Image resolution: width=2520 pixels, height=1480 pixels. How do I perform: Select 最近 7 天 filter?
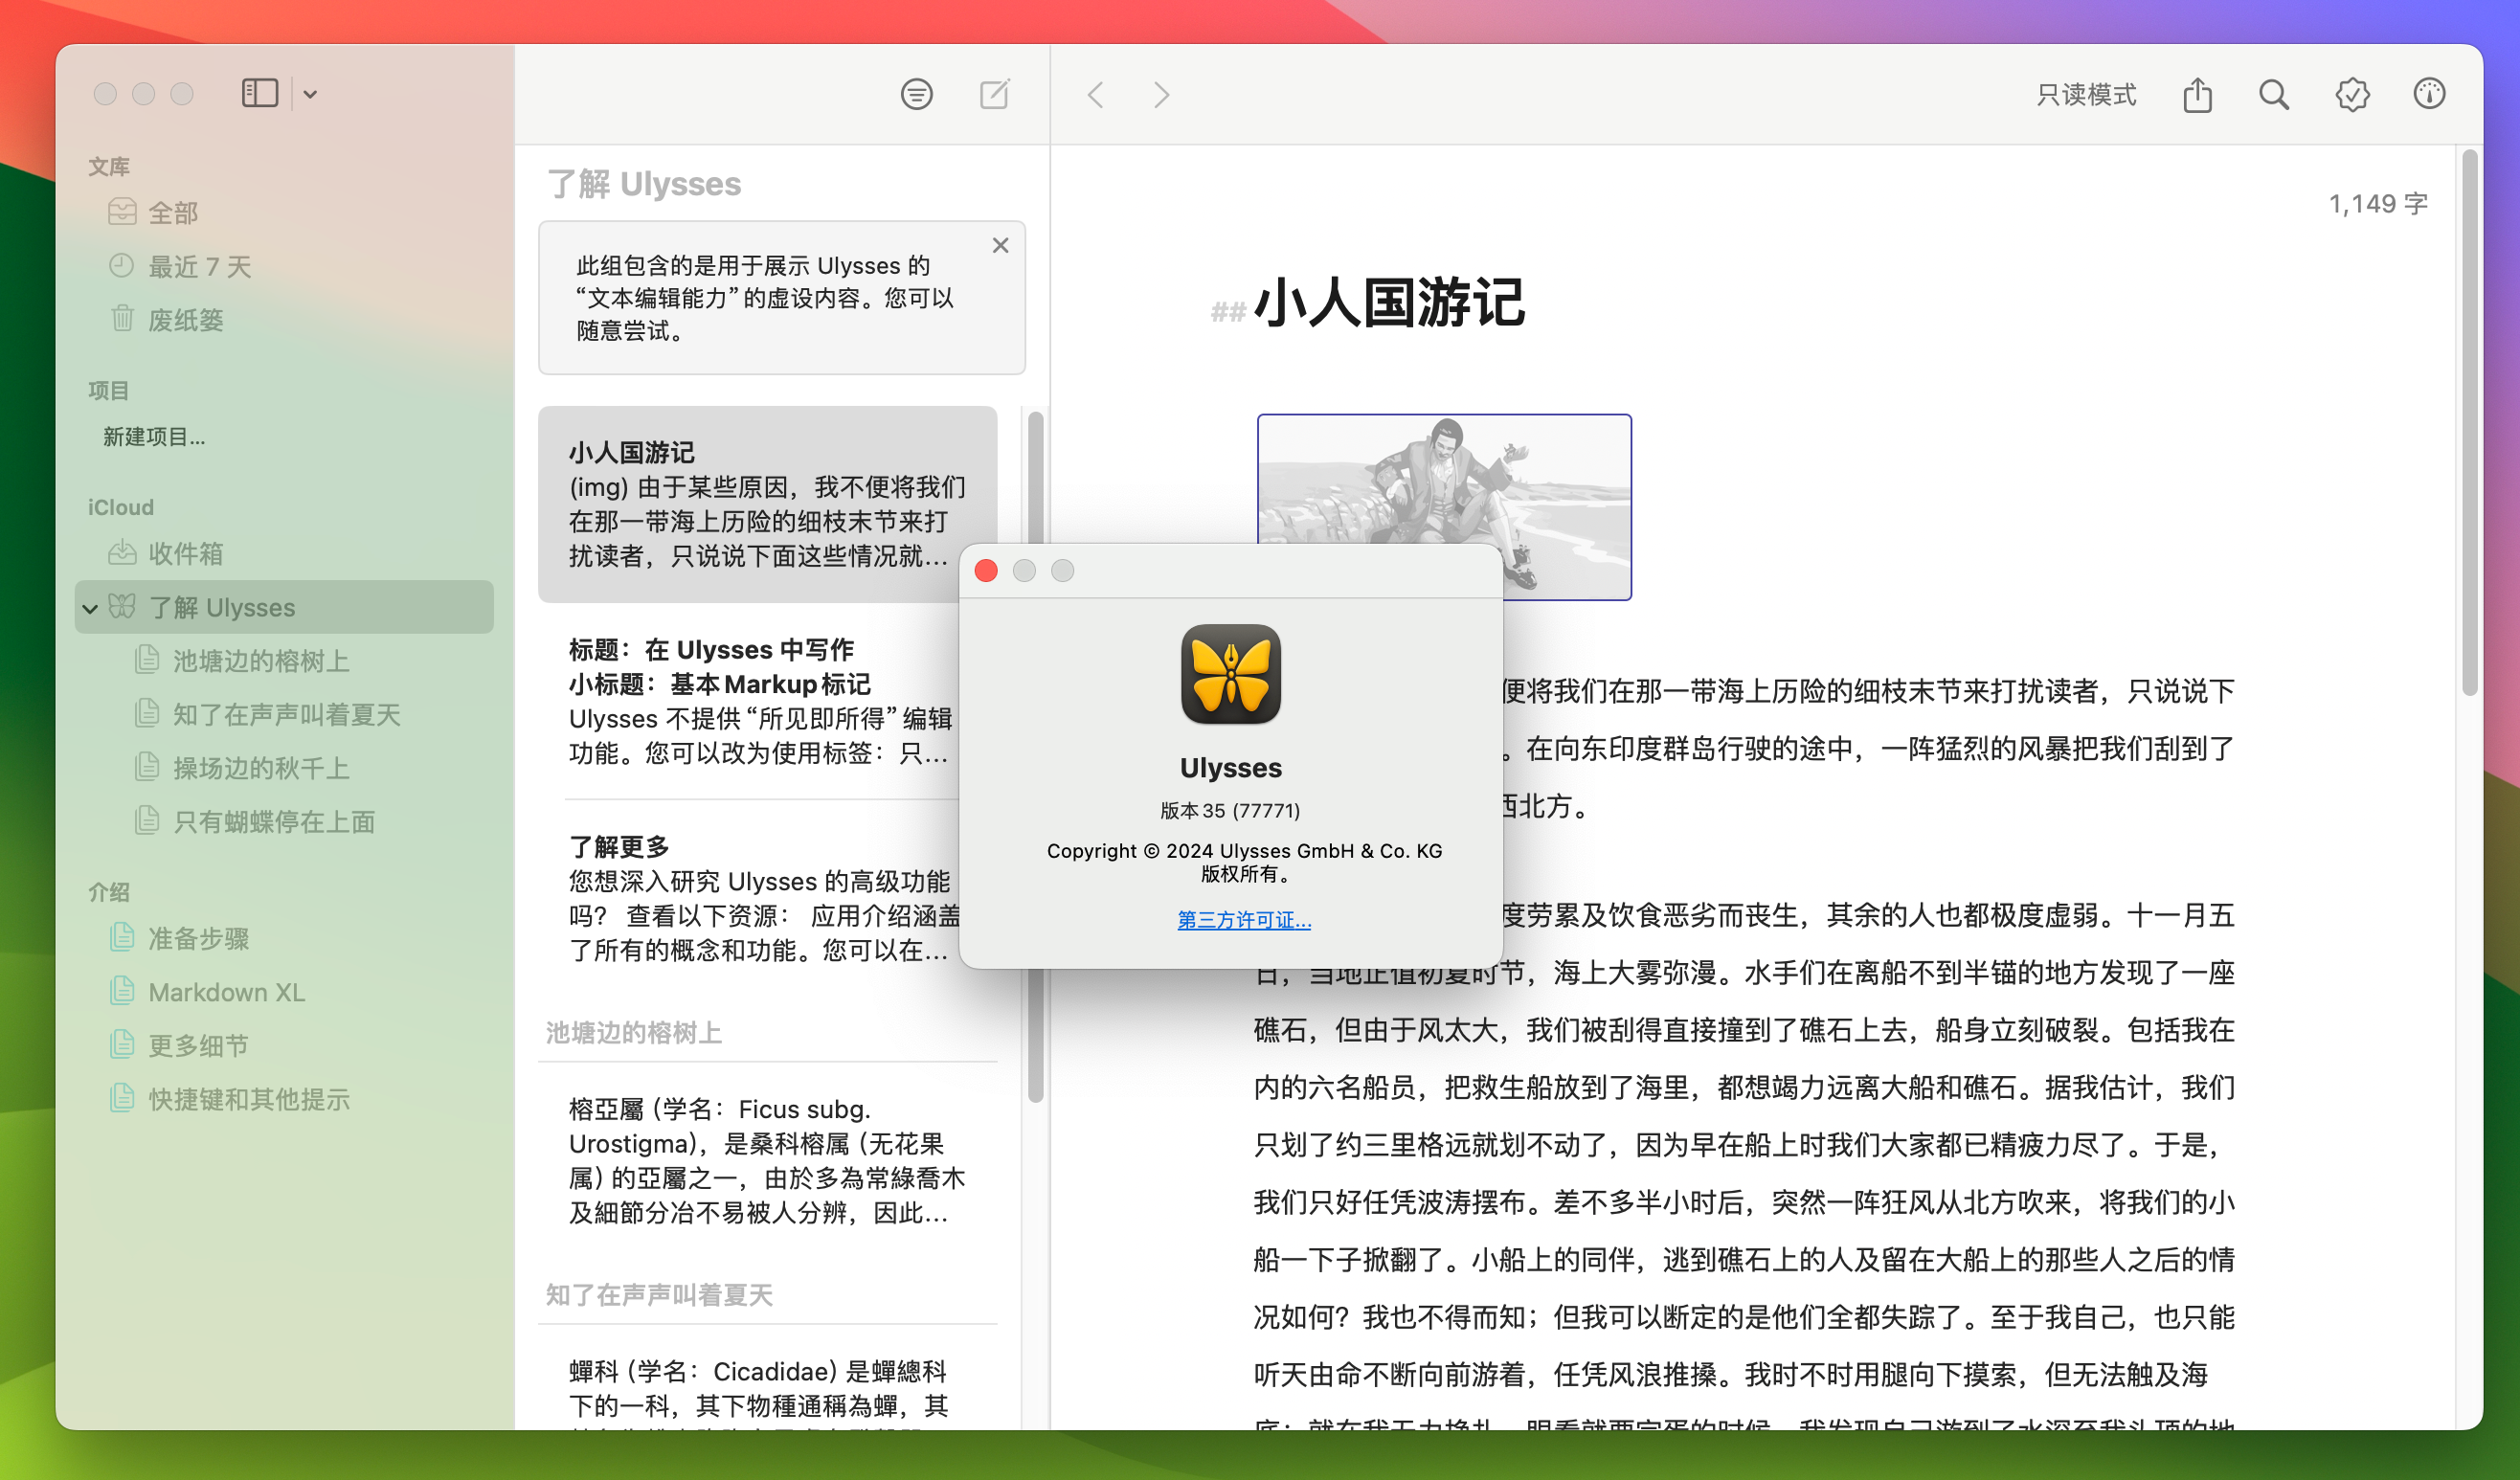pyautogui.click(x=284, y=267)
